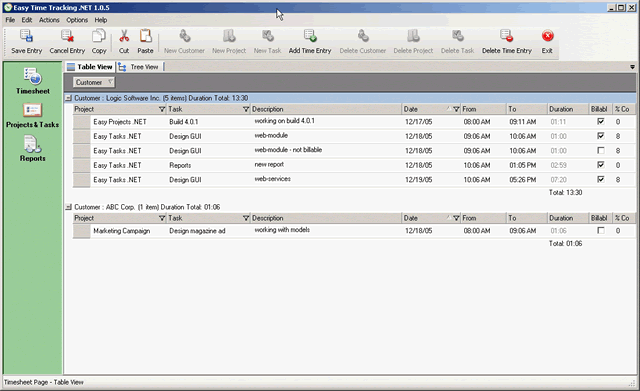640x391 pixels.
Task: Click the Add Time Entry icon
Action: pos(310,36)
